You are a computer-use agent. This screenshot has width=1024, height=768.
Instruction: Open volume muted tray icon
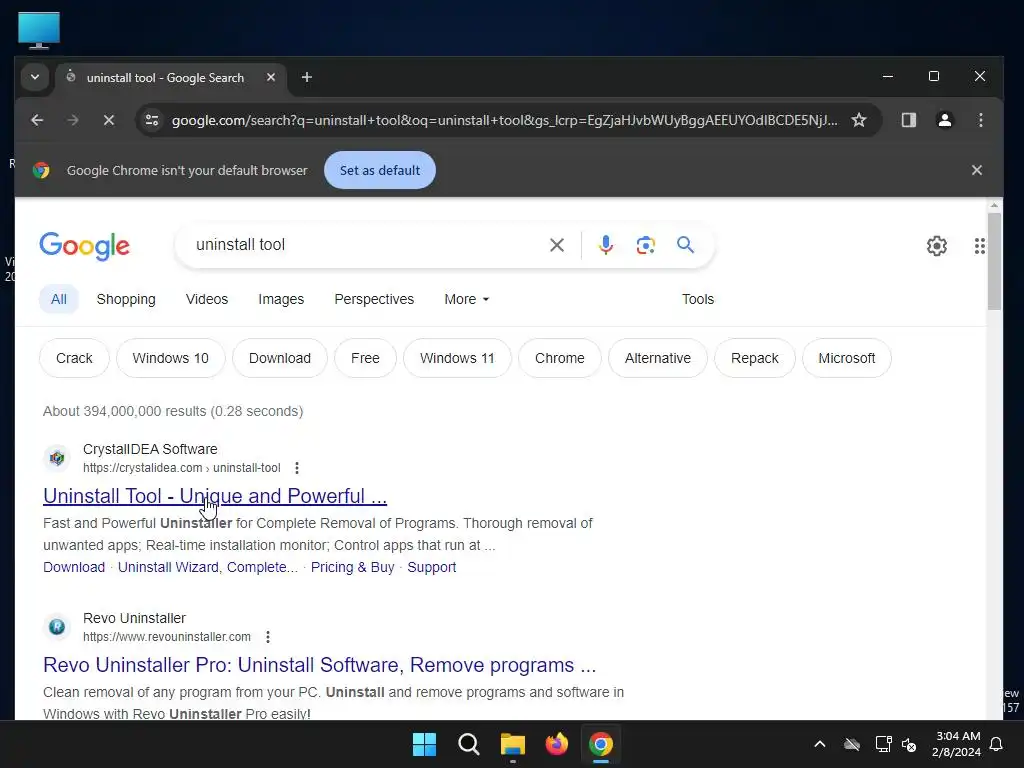tap(908, 744)
